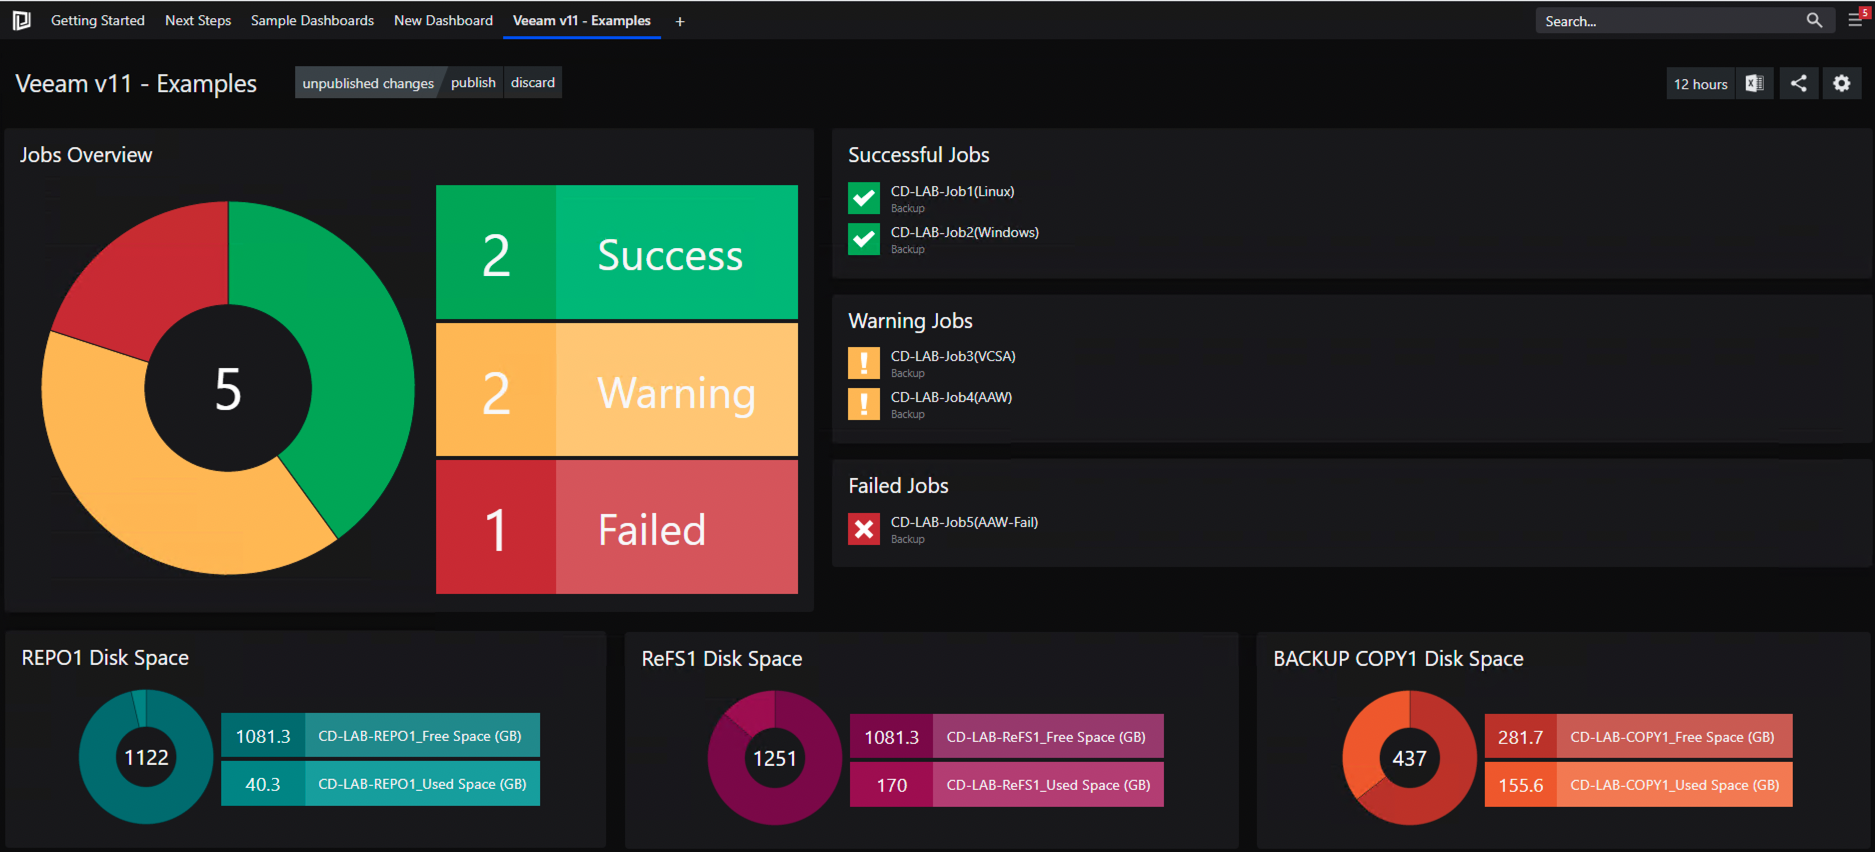Click the unpublished changes label
The height and width of the screenshot is (852, 1875).
click(x=368, y=83)
